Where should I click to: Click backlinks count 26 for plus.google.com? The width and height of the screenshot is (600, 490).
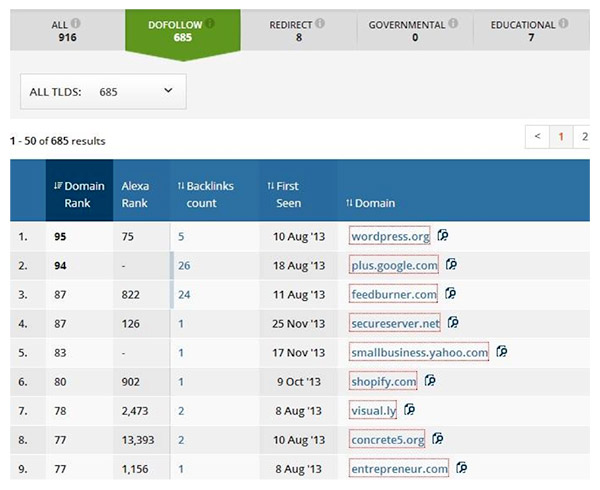tap(183, 265)
